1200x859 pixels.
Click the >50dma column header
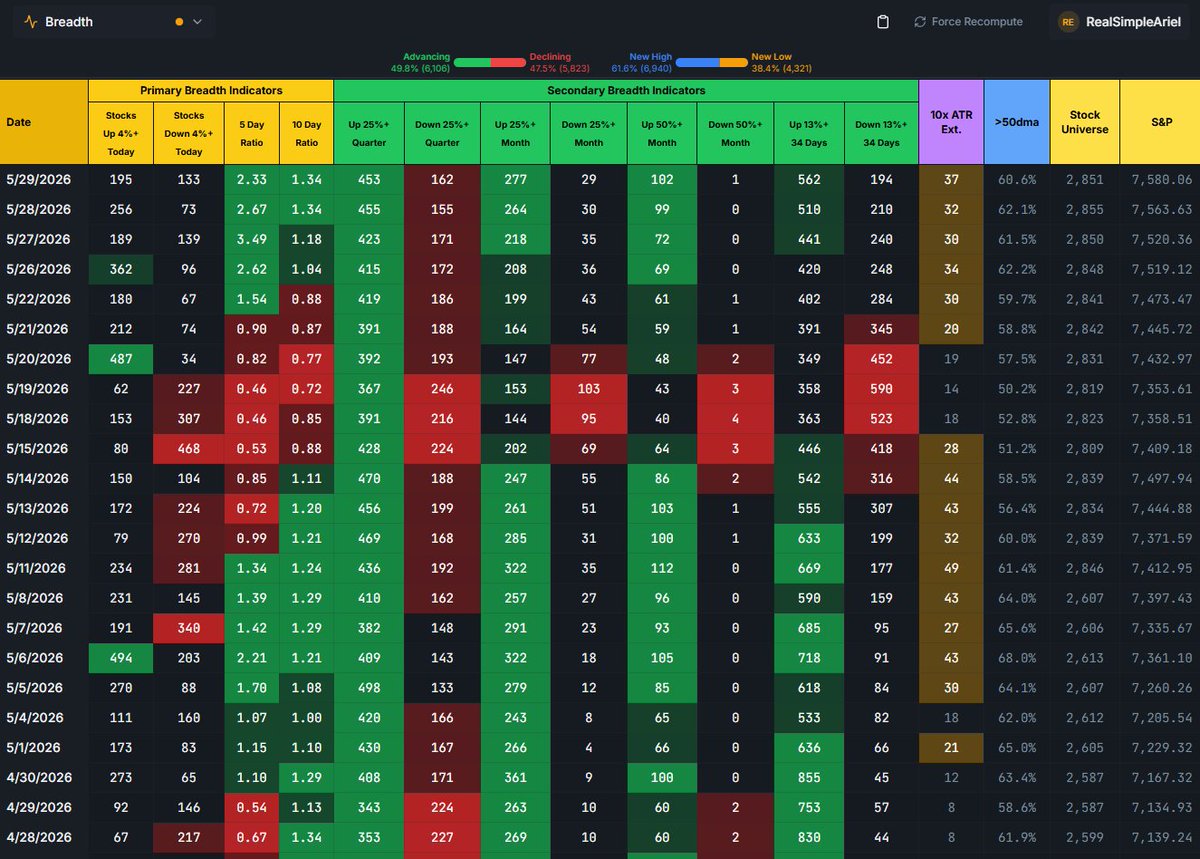click(x=1017, y=122)
